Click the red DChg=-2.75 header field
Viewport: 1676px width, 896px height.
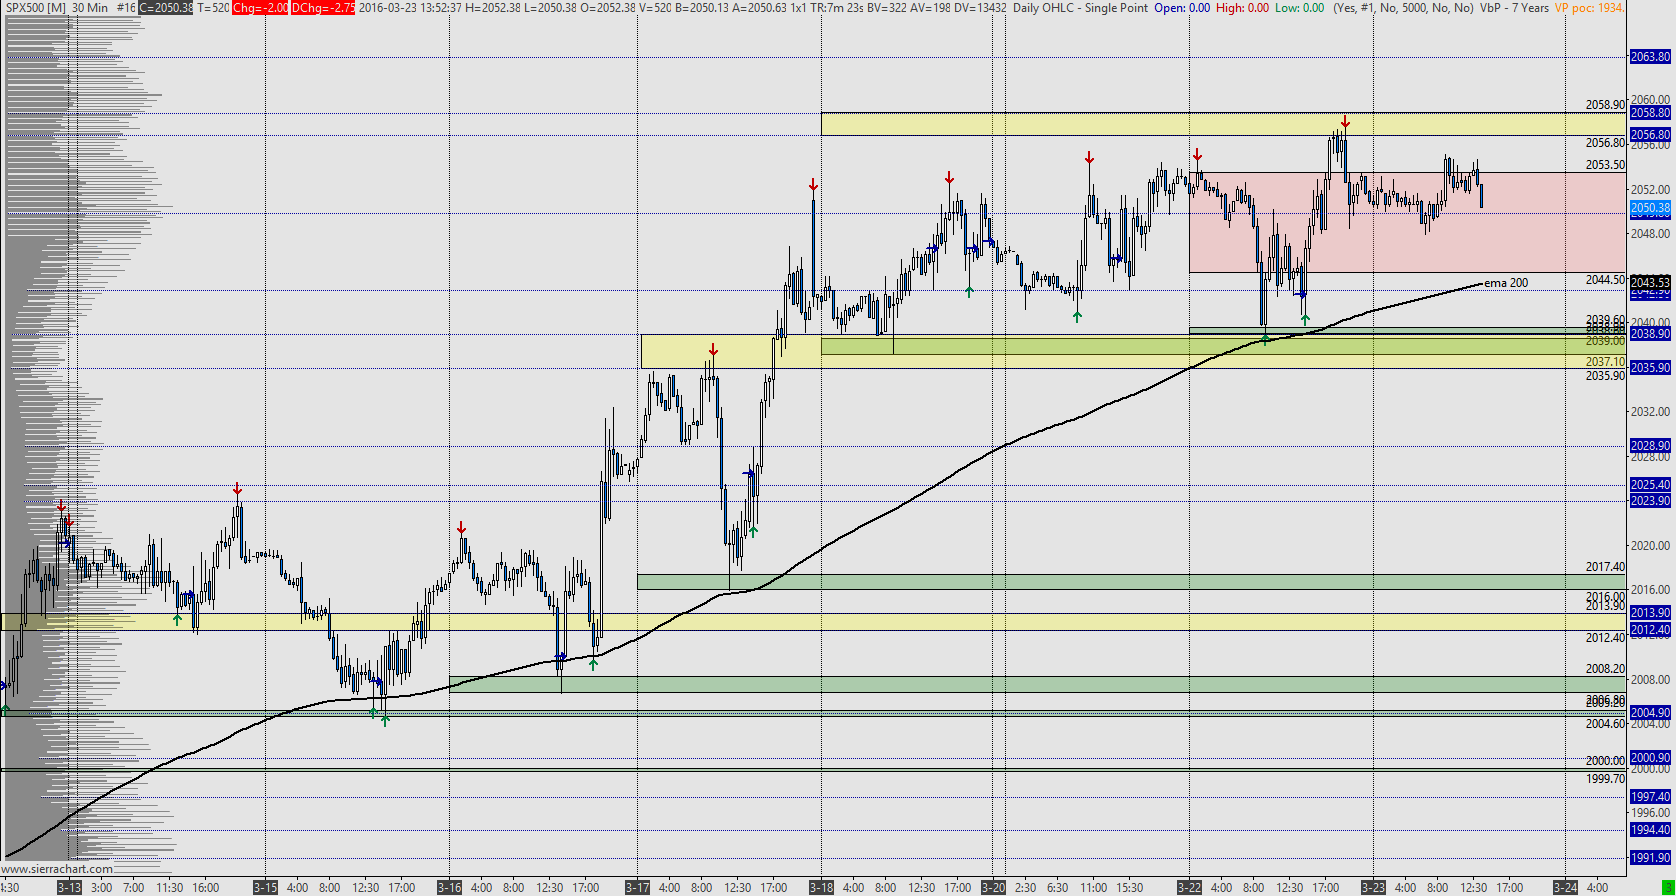(323, 8)
